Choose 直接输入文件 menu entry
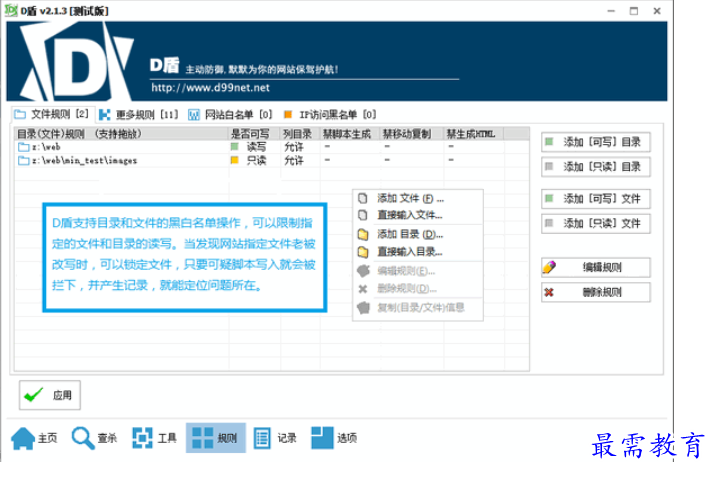Screen dimensions: 713x477 pos(417,215)
